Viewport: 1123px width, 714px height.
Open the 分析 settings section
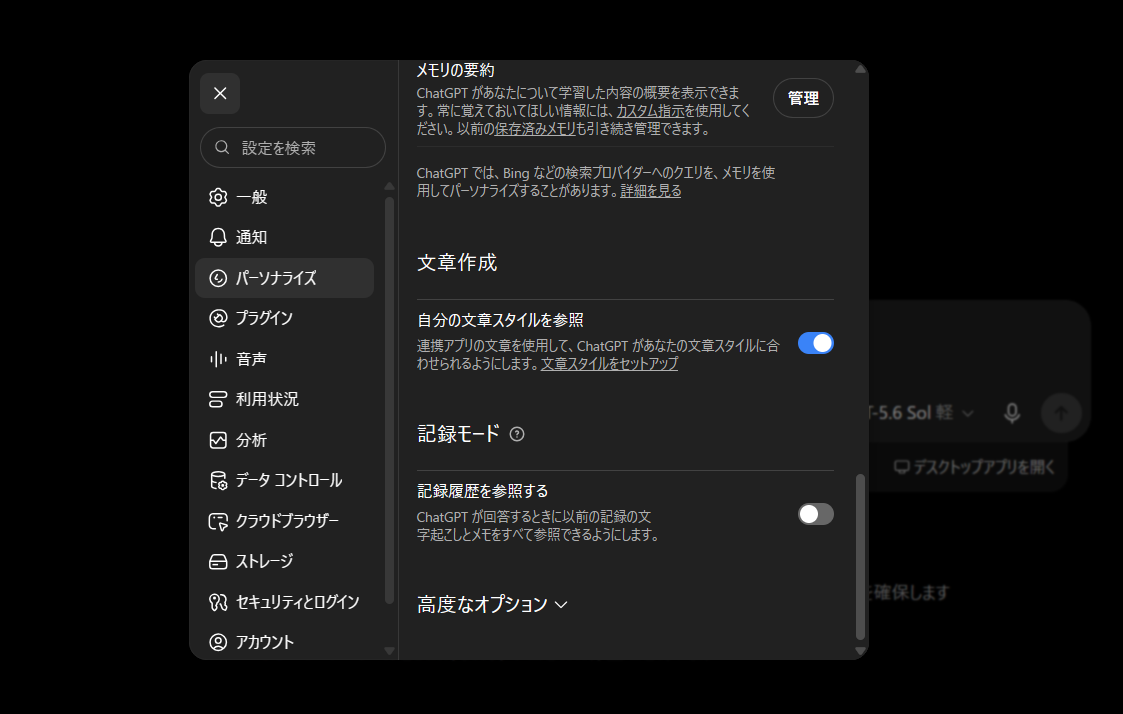tap(284, 440)
